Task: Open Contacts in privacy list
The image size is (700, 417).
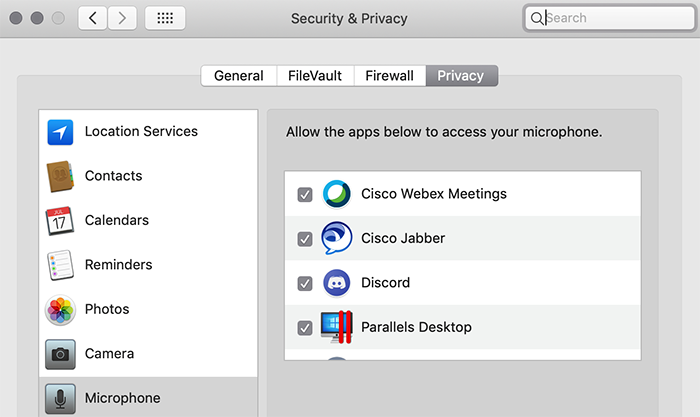Action: coord(148,176)
